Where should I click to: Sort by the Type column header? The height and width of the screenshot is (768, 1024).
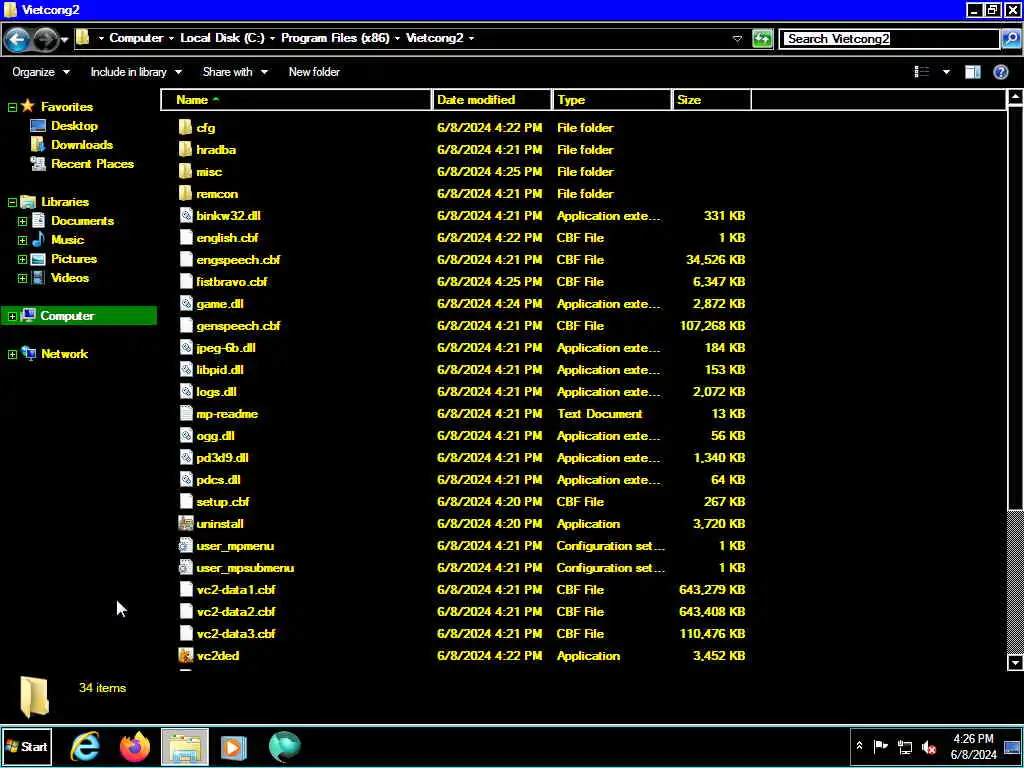click(612, 100)
